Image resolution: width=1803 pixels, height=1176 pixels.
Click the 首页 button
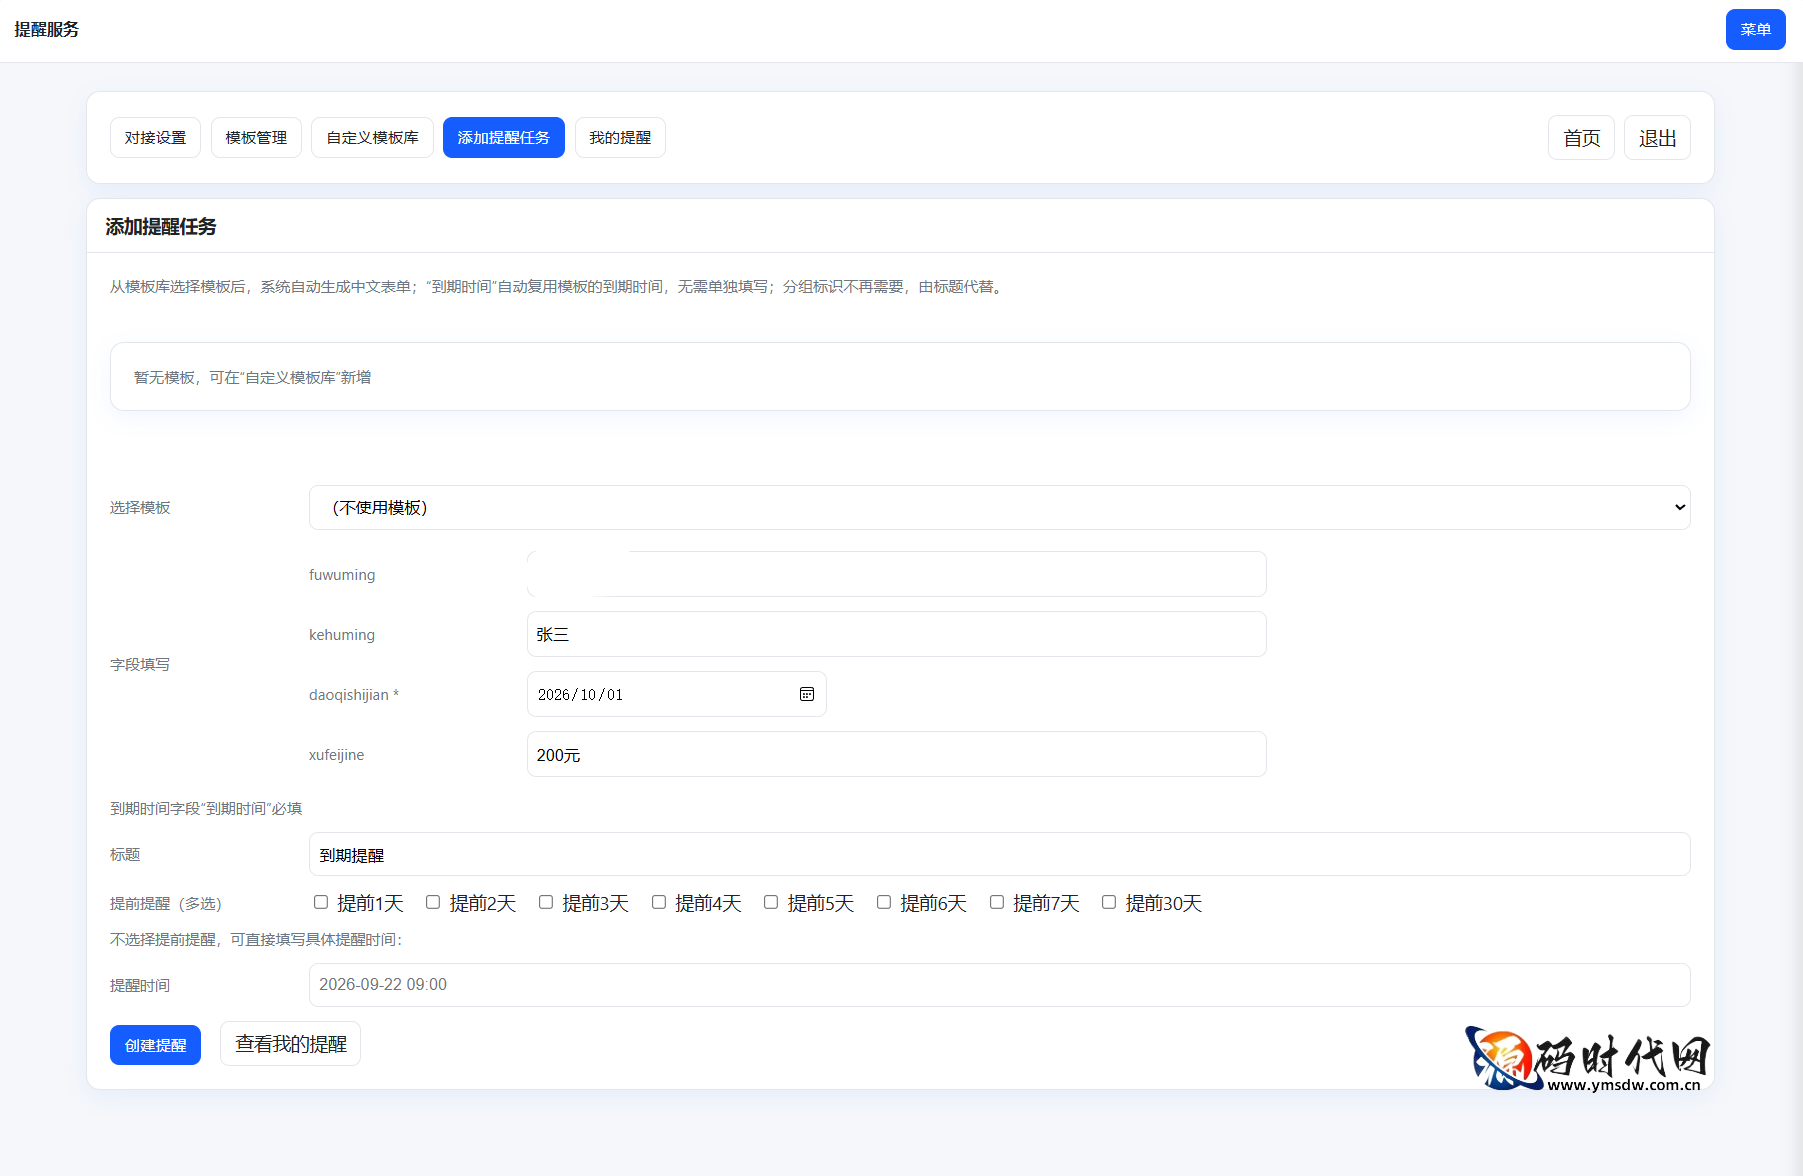tap(1581, 138)
